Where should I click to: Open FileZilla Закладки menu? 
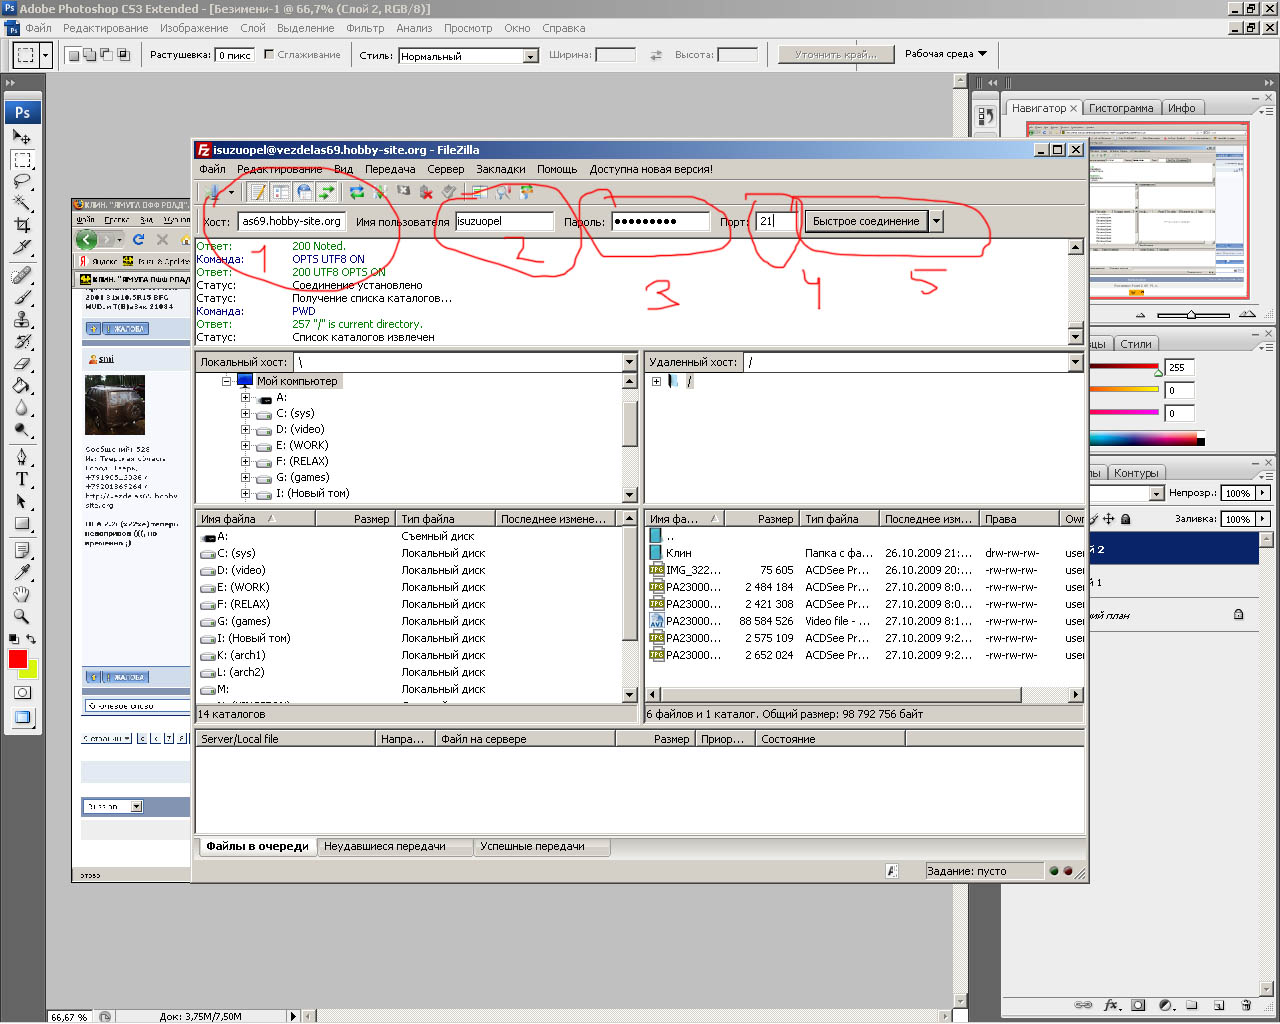coord(501,169)
